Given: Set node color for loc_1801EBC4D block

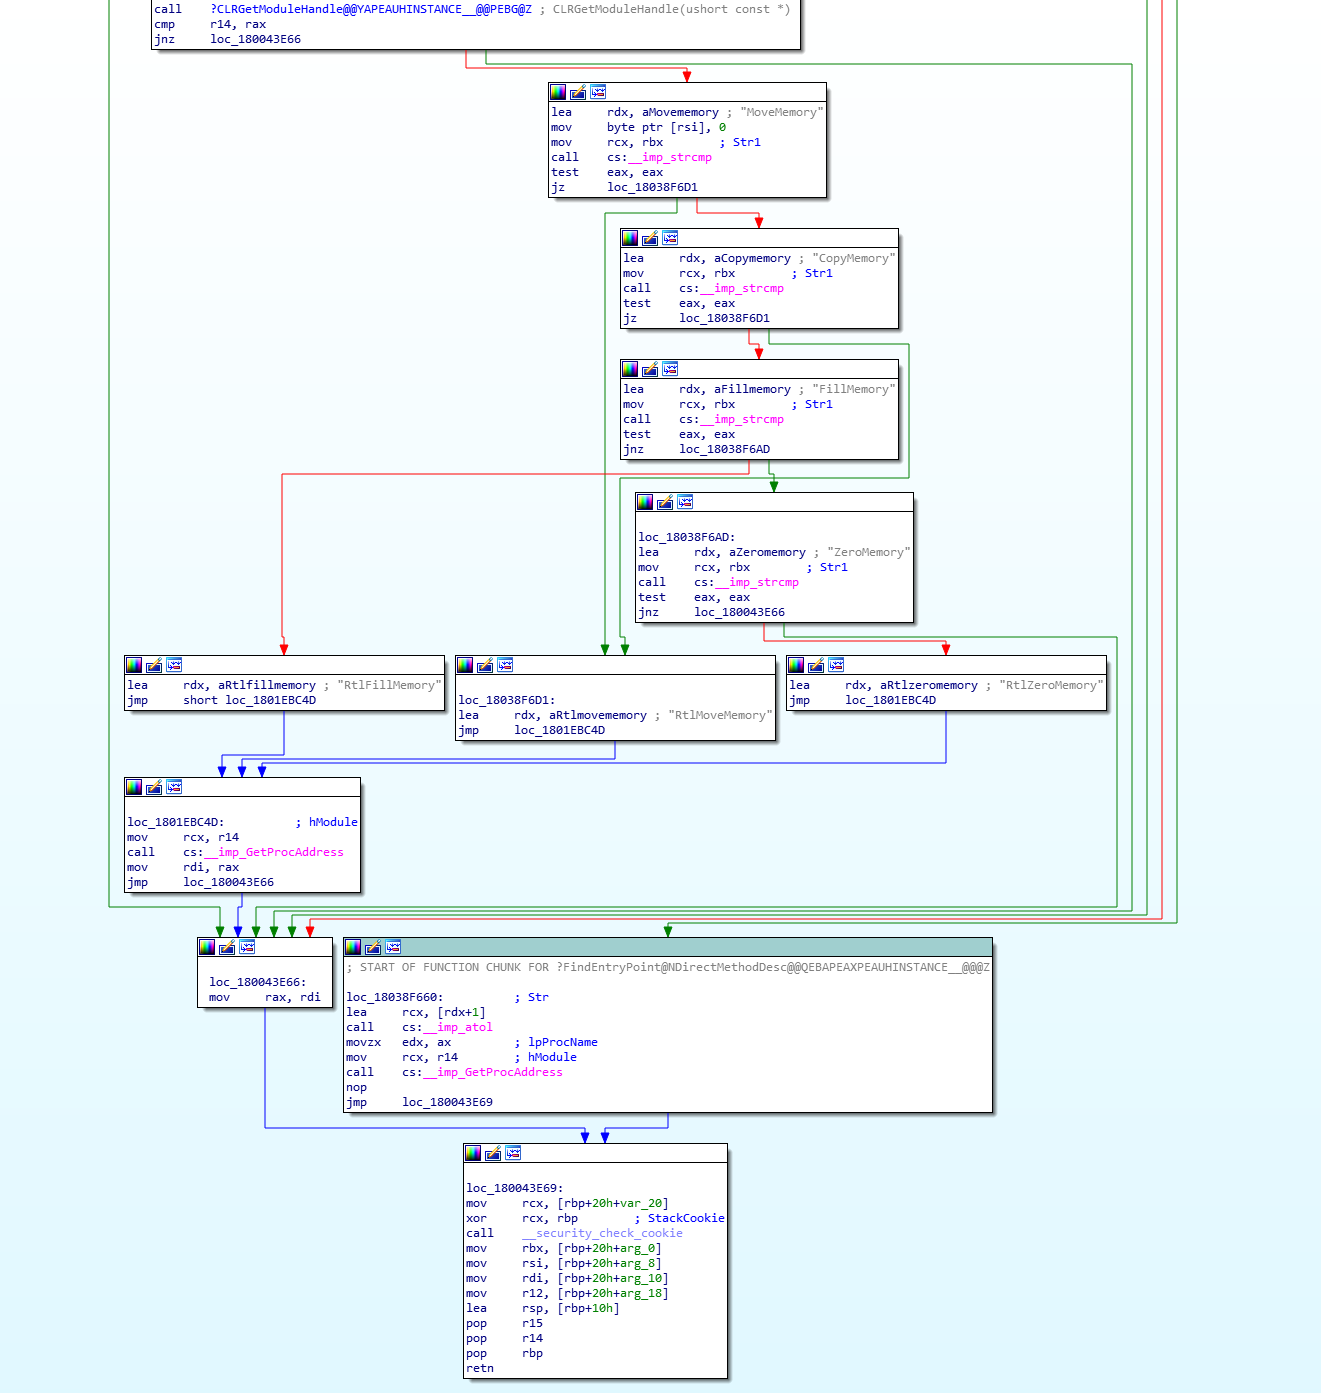Looking at the screenshot, I should 134,787.
